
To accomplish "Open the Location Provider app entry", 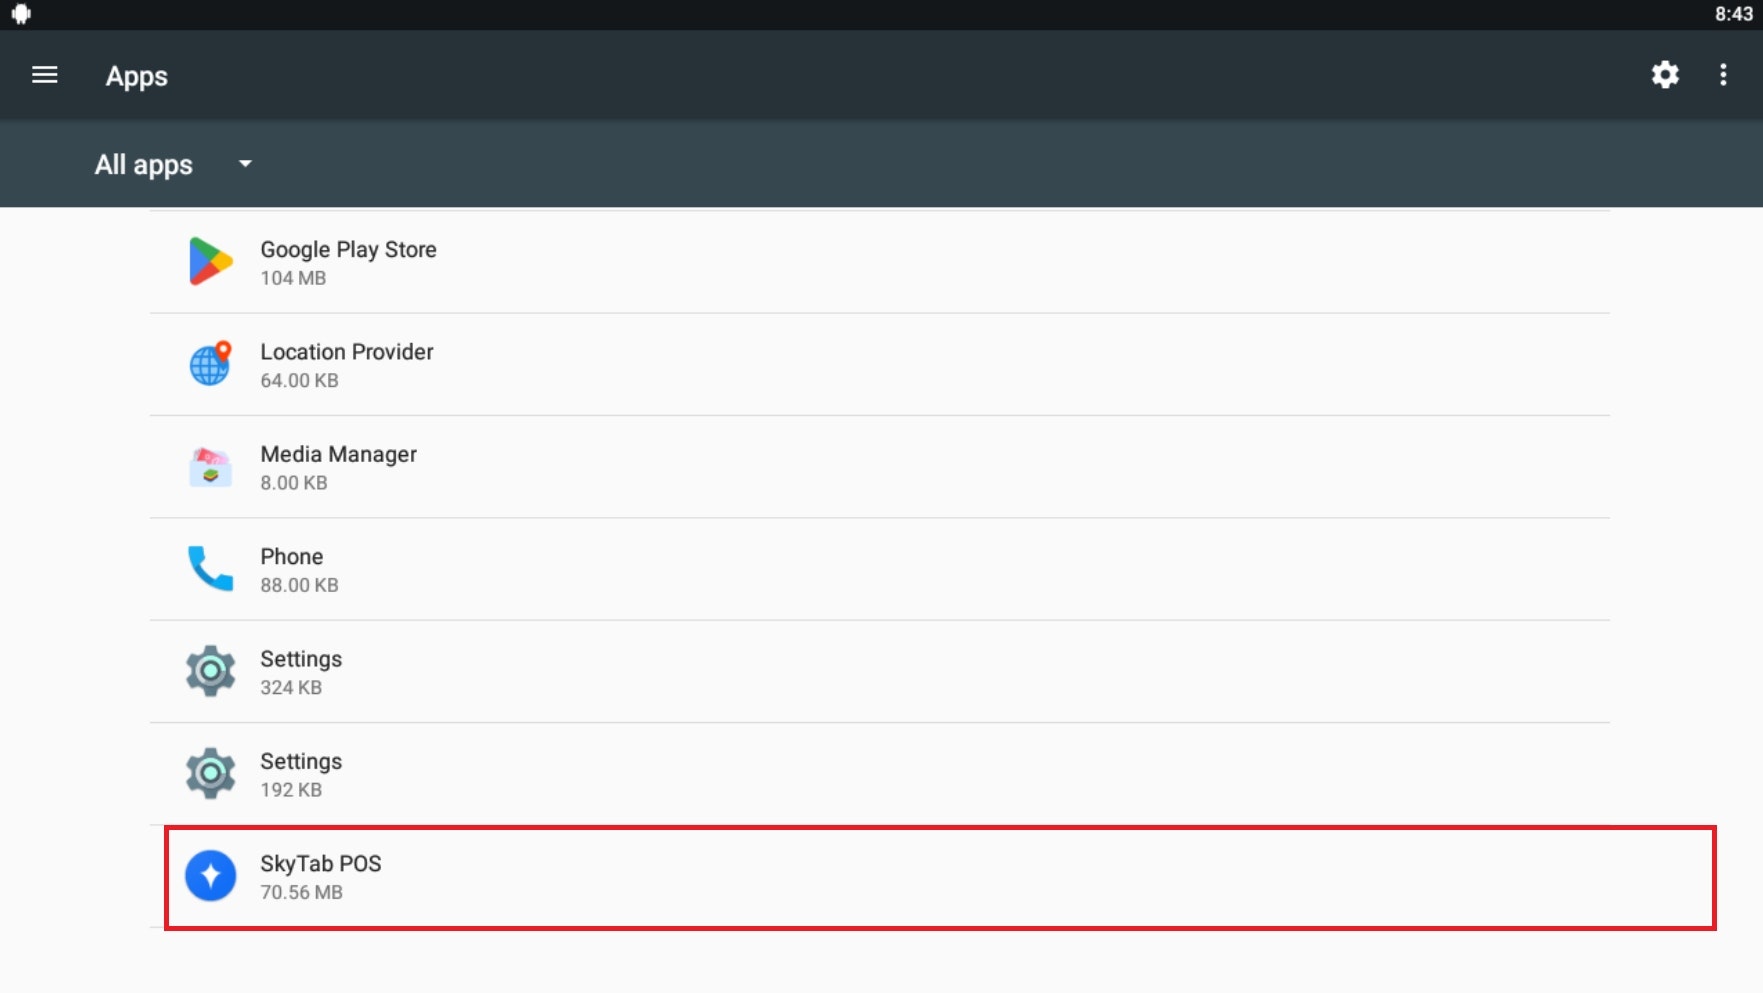I will tap(880, 364).
